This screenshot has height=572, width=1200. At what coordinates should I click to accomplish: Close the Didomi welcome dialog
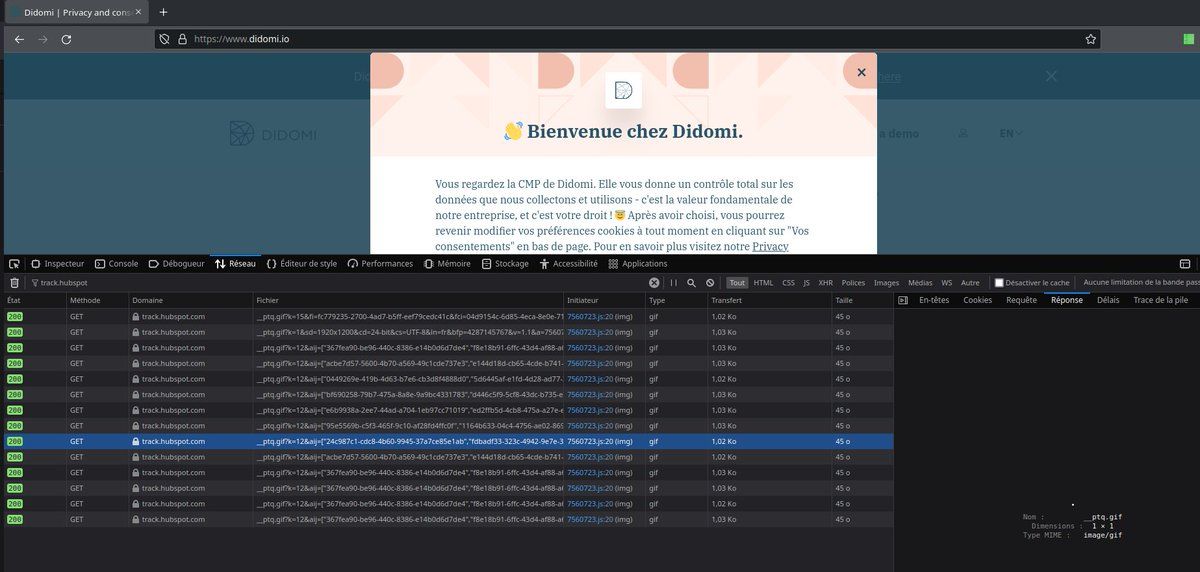(x=860, y=72)
